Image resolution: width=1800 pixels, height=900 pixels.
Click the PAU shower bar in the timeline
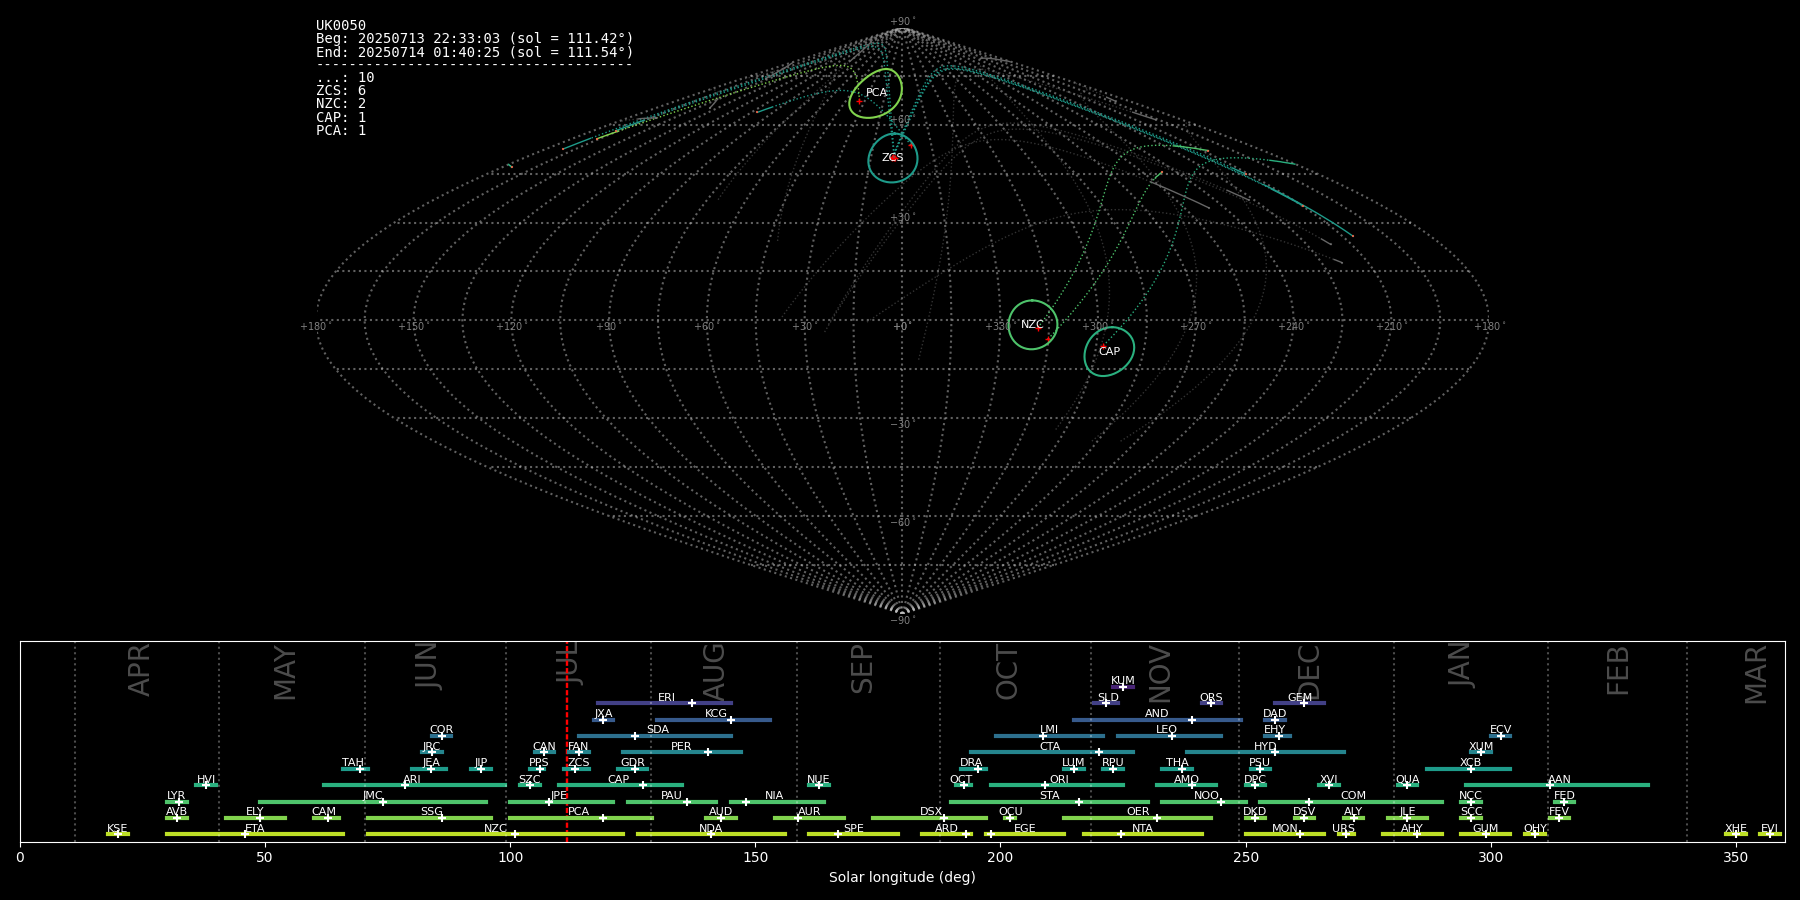click(x=672, y=801)
